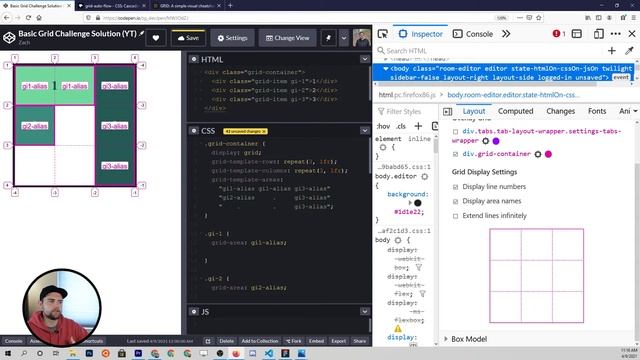Screen dimensions: 640x360
Task: Click Add to Collection in footer
Action: click(260, 341)
